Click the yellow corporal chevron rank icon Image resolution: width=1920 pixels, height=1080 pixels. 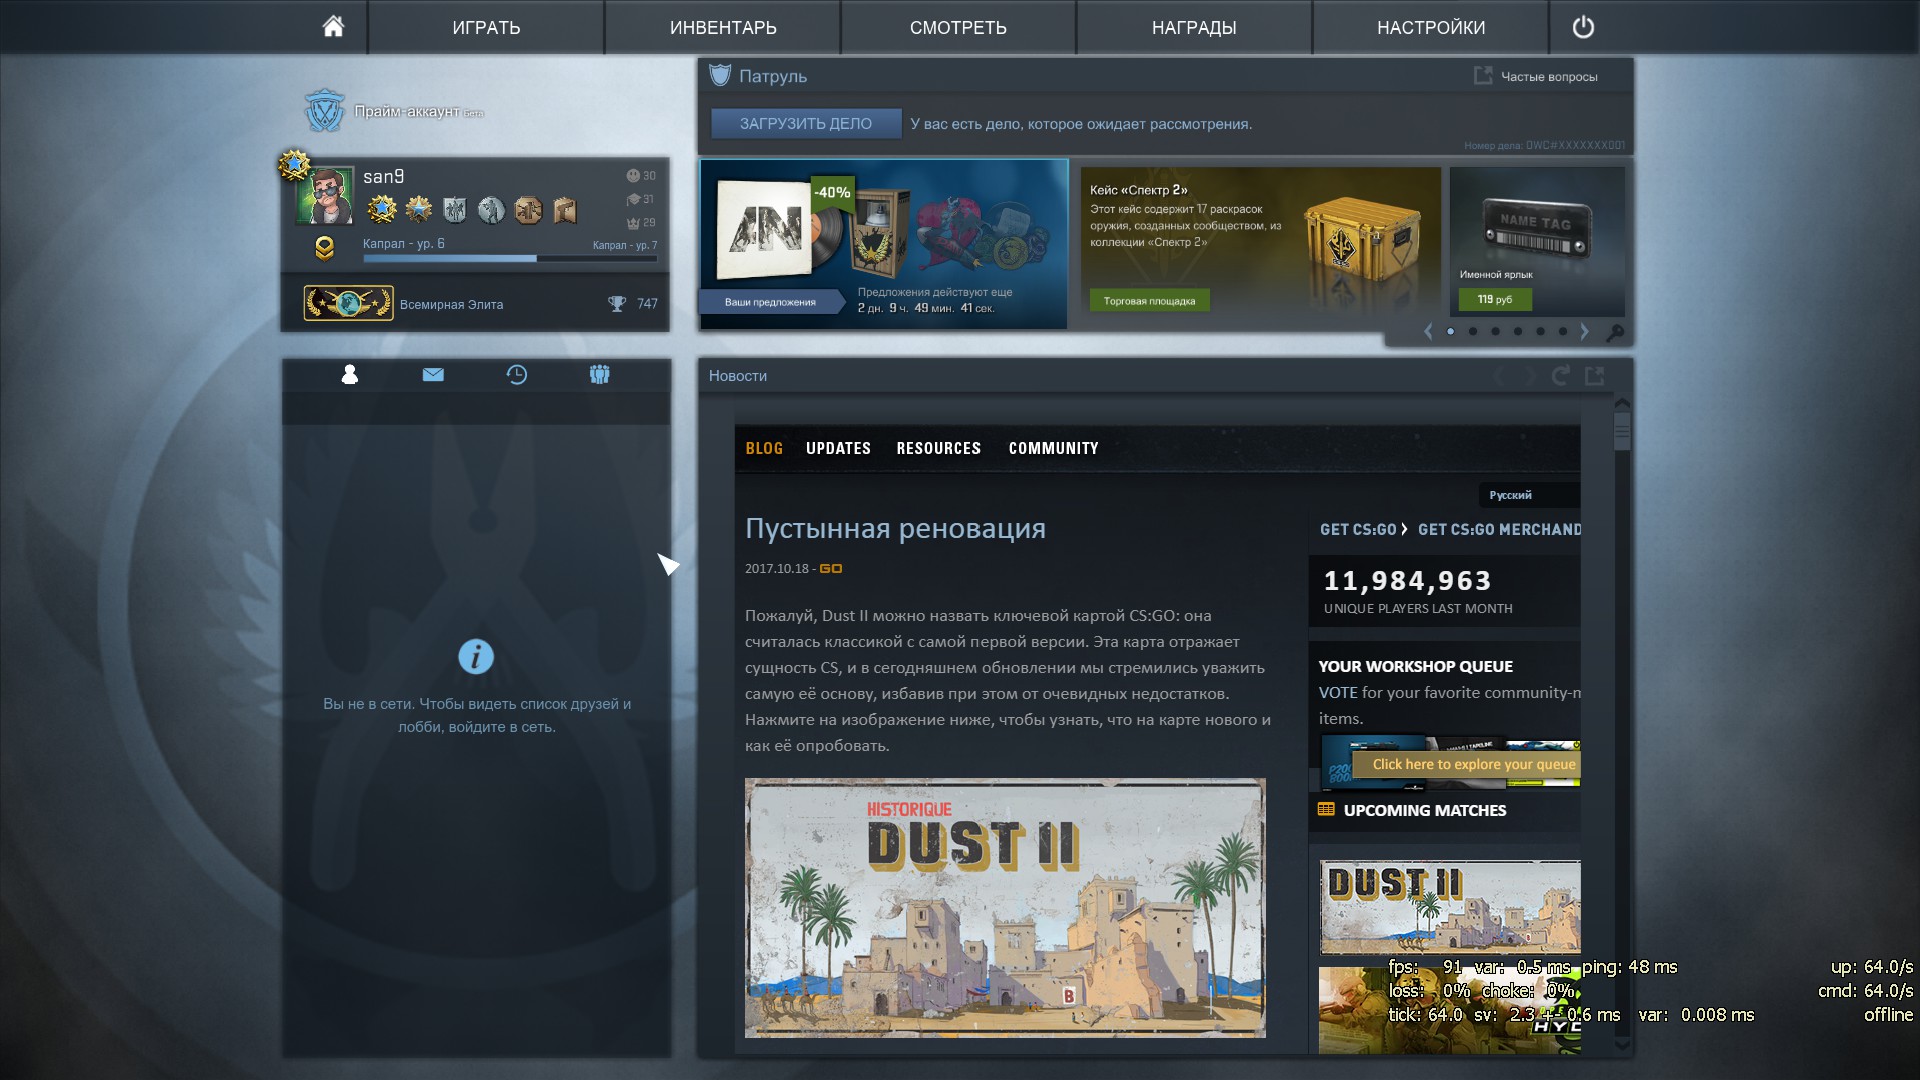coord(324,247)
